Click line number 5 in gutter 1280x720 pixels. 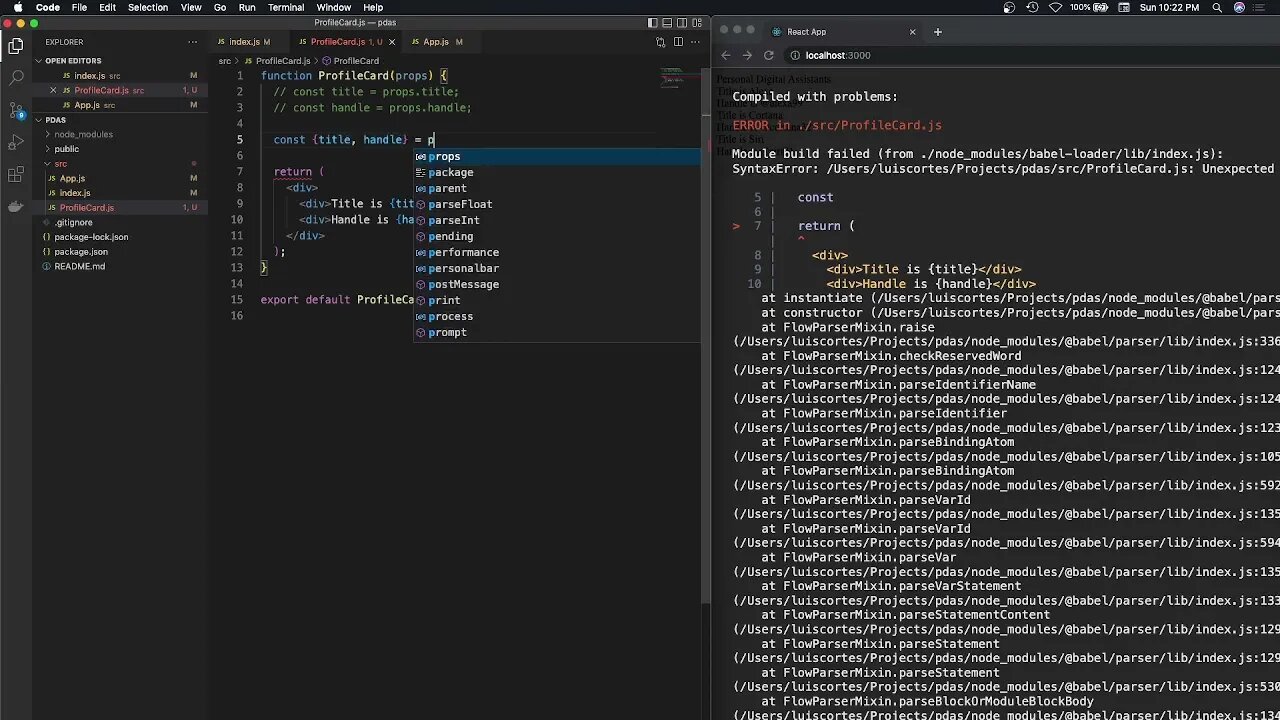click(239, 140)
